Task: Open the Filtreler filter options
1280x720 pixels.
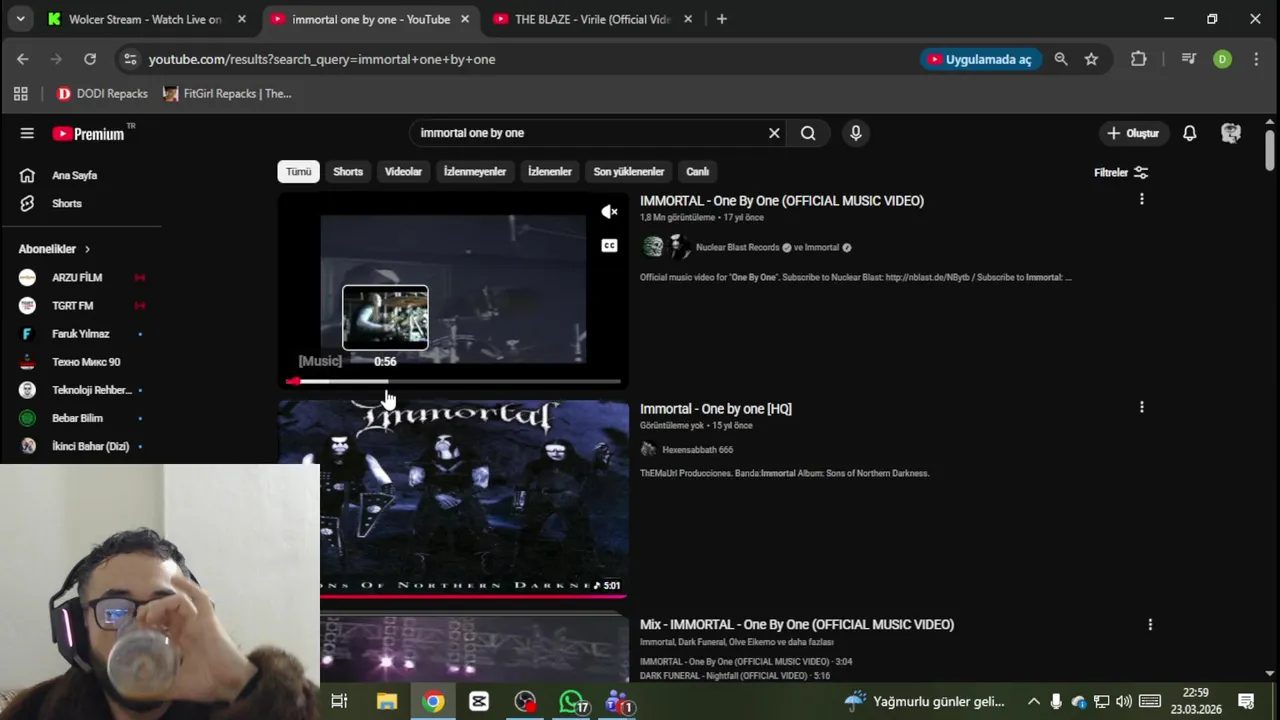Action: coord(1121,172)
